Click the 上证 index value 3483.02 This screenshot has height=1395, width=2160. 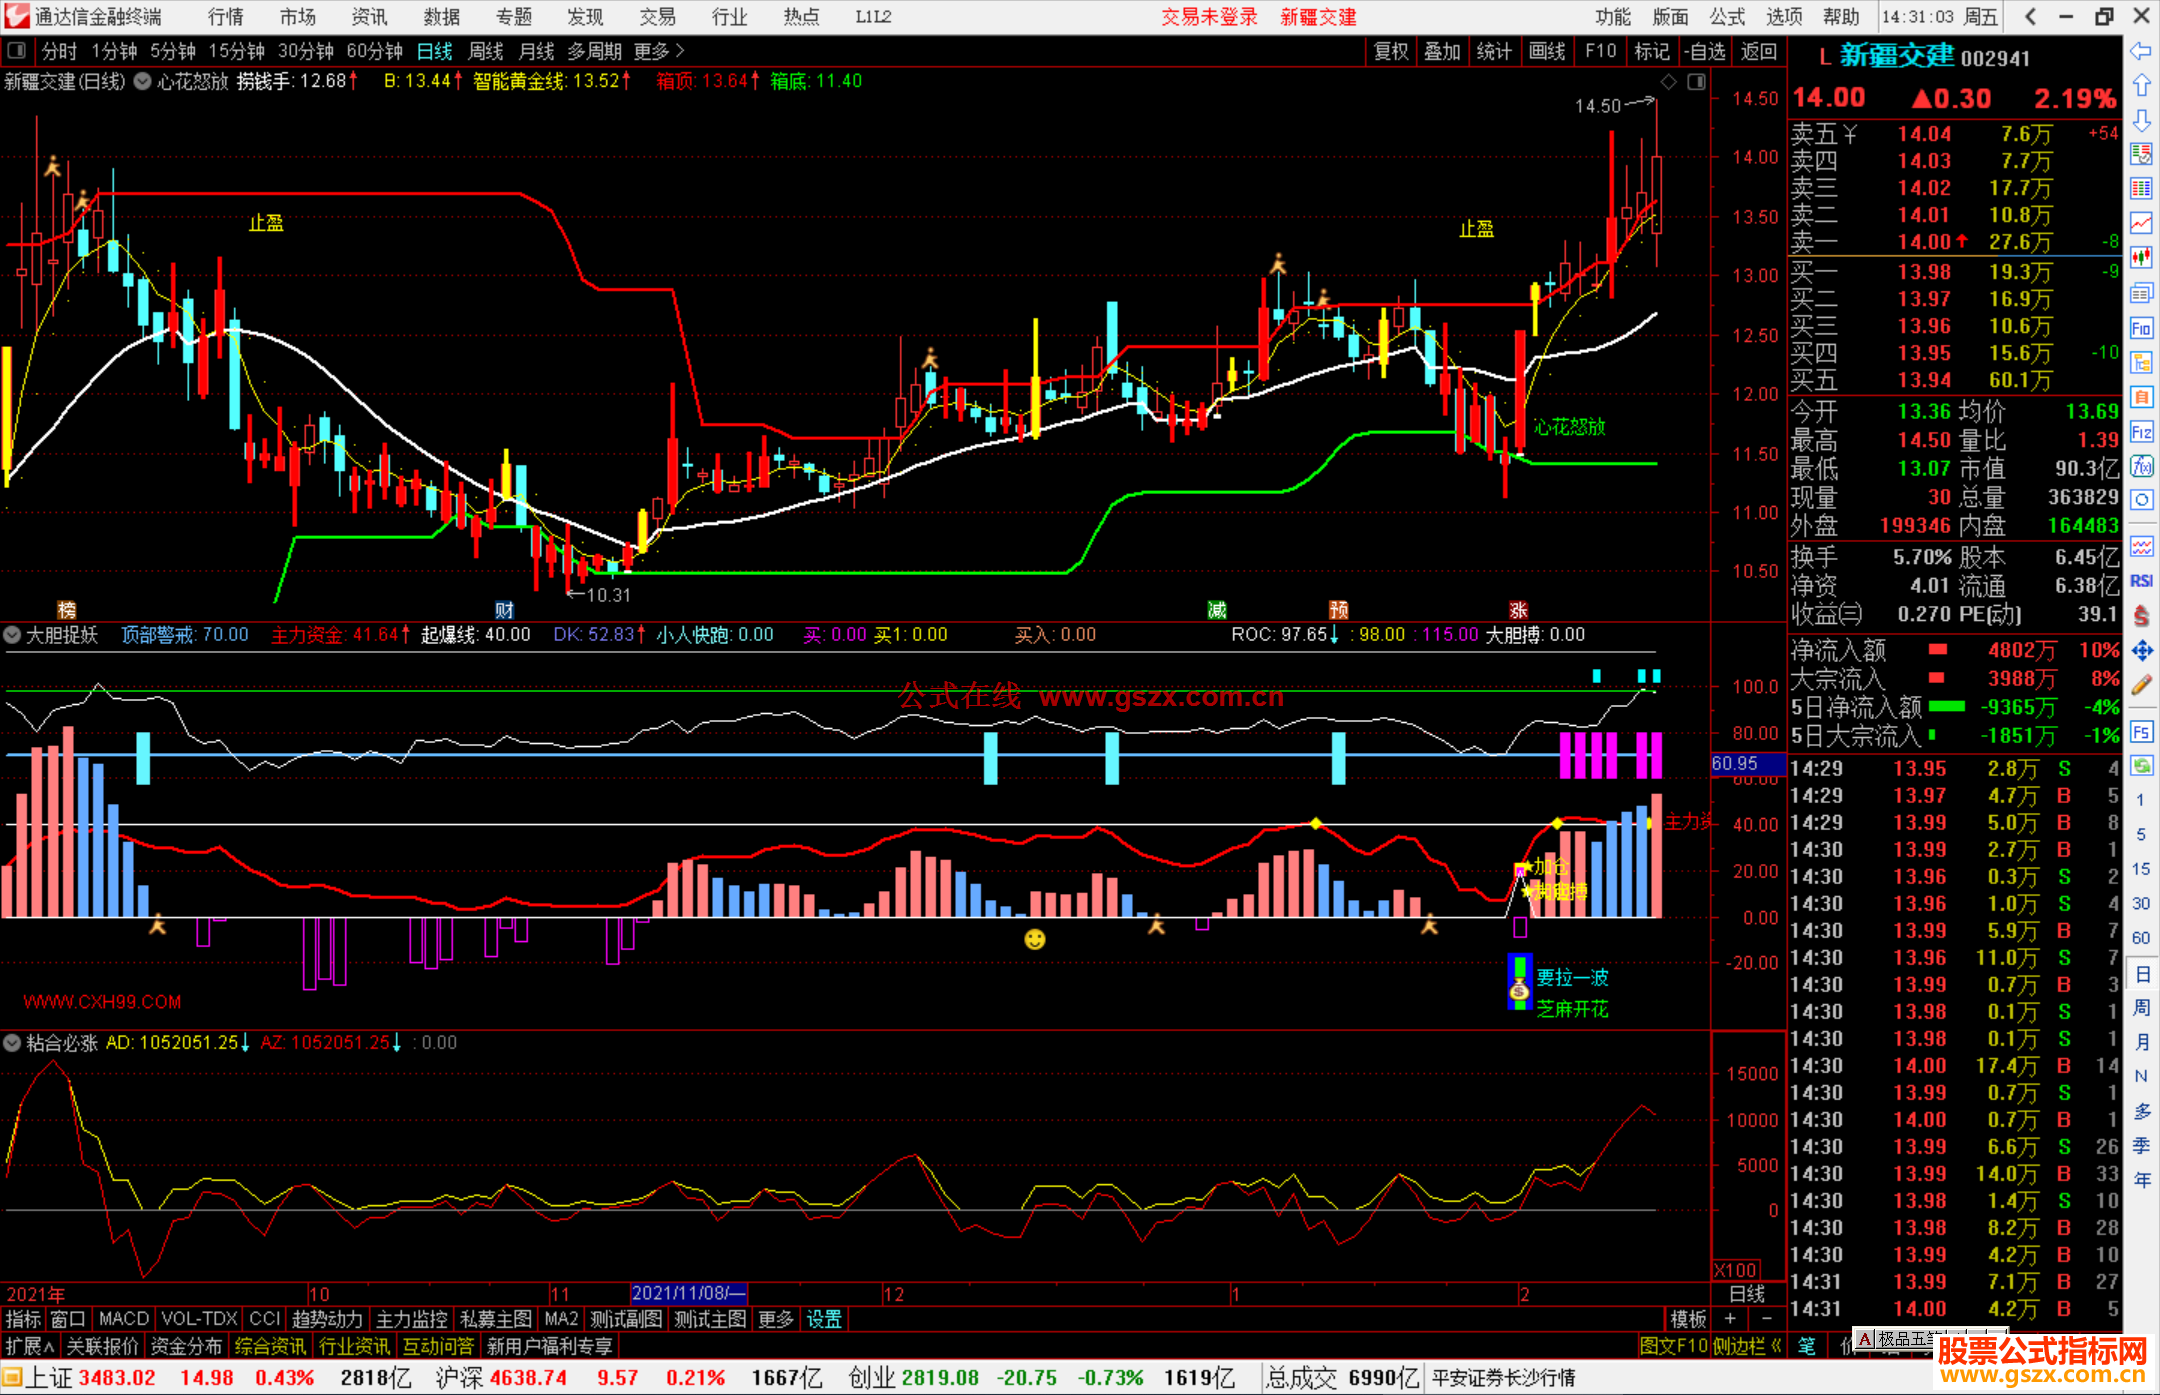pos(117,1378)
